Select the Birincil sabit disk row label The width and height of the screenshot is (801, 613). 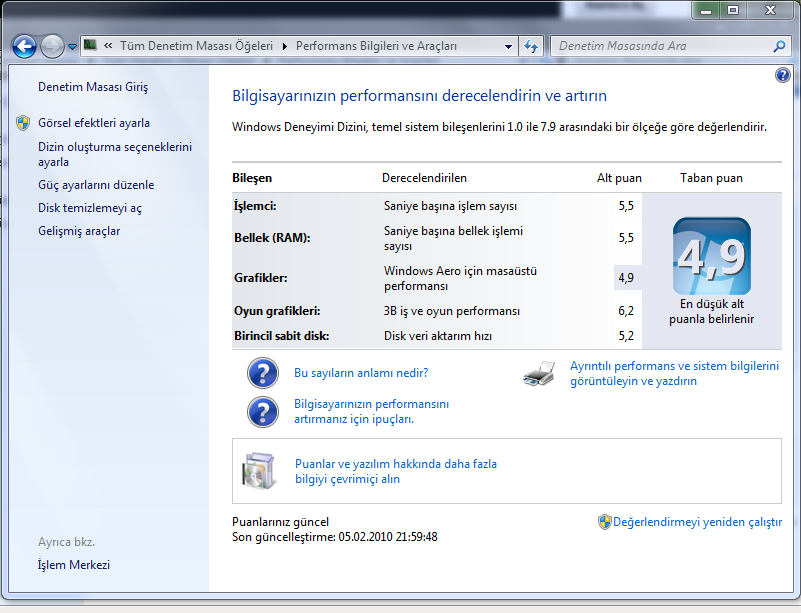(281, 336)
